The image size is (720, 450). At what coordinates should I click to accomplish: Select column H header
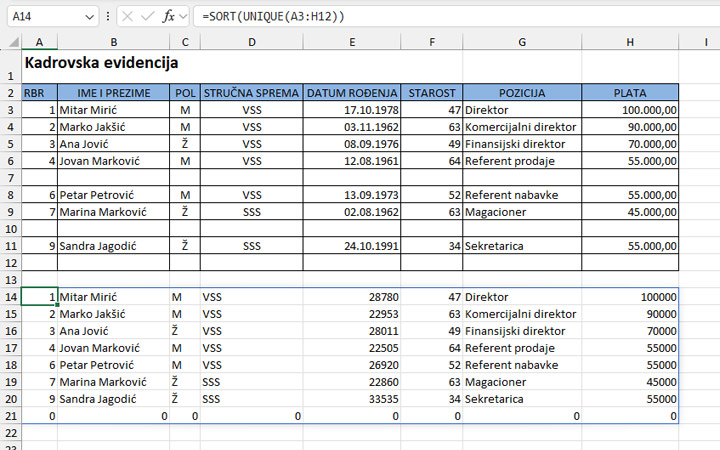629,41
